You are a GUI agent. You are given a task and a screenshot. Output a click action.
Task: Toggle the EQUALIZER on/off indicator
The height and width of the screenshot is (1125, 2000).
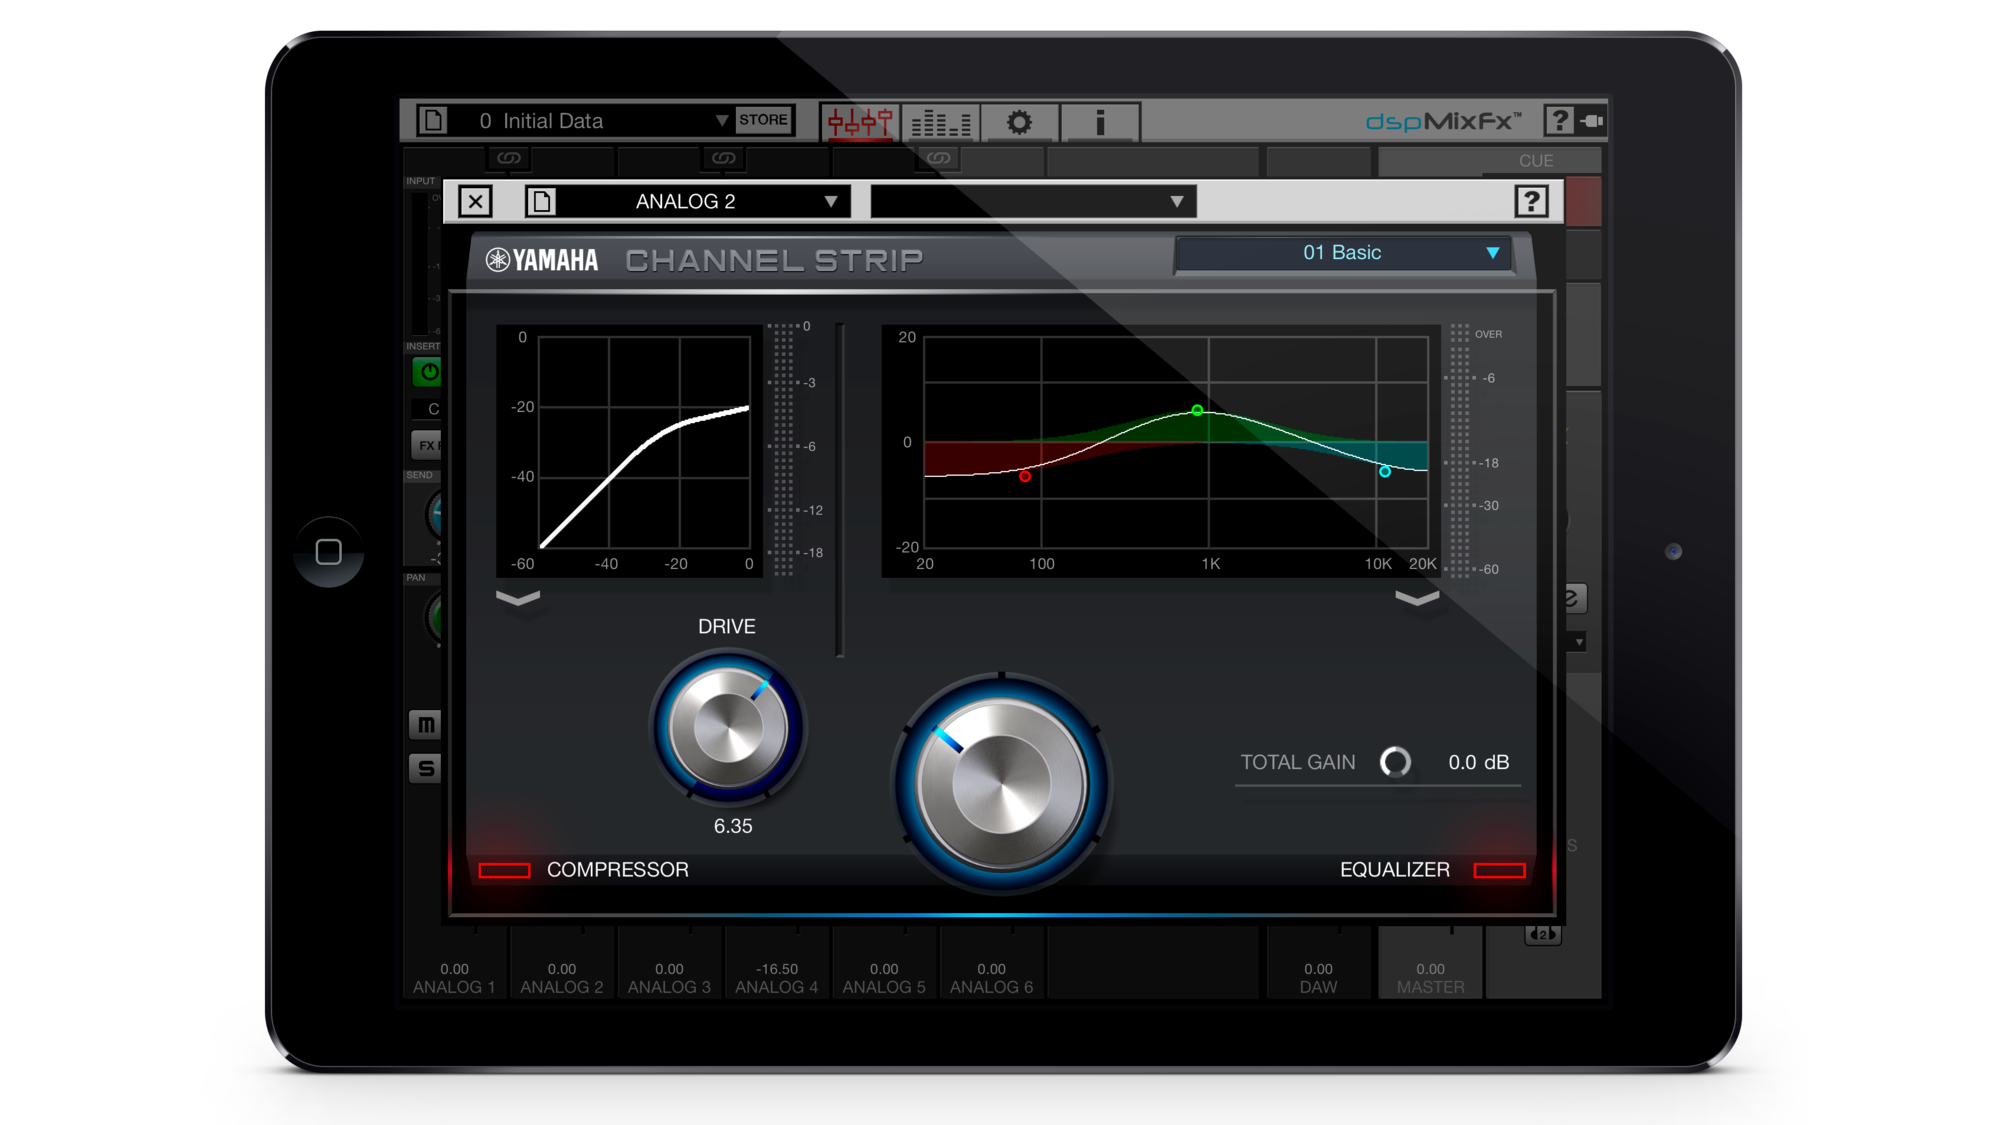pos(1499,870)
